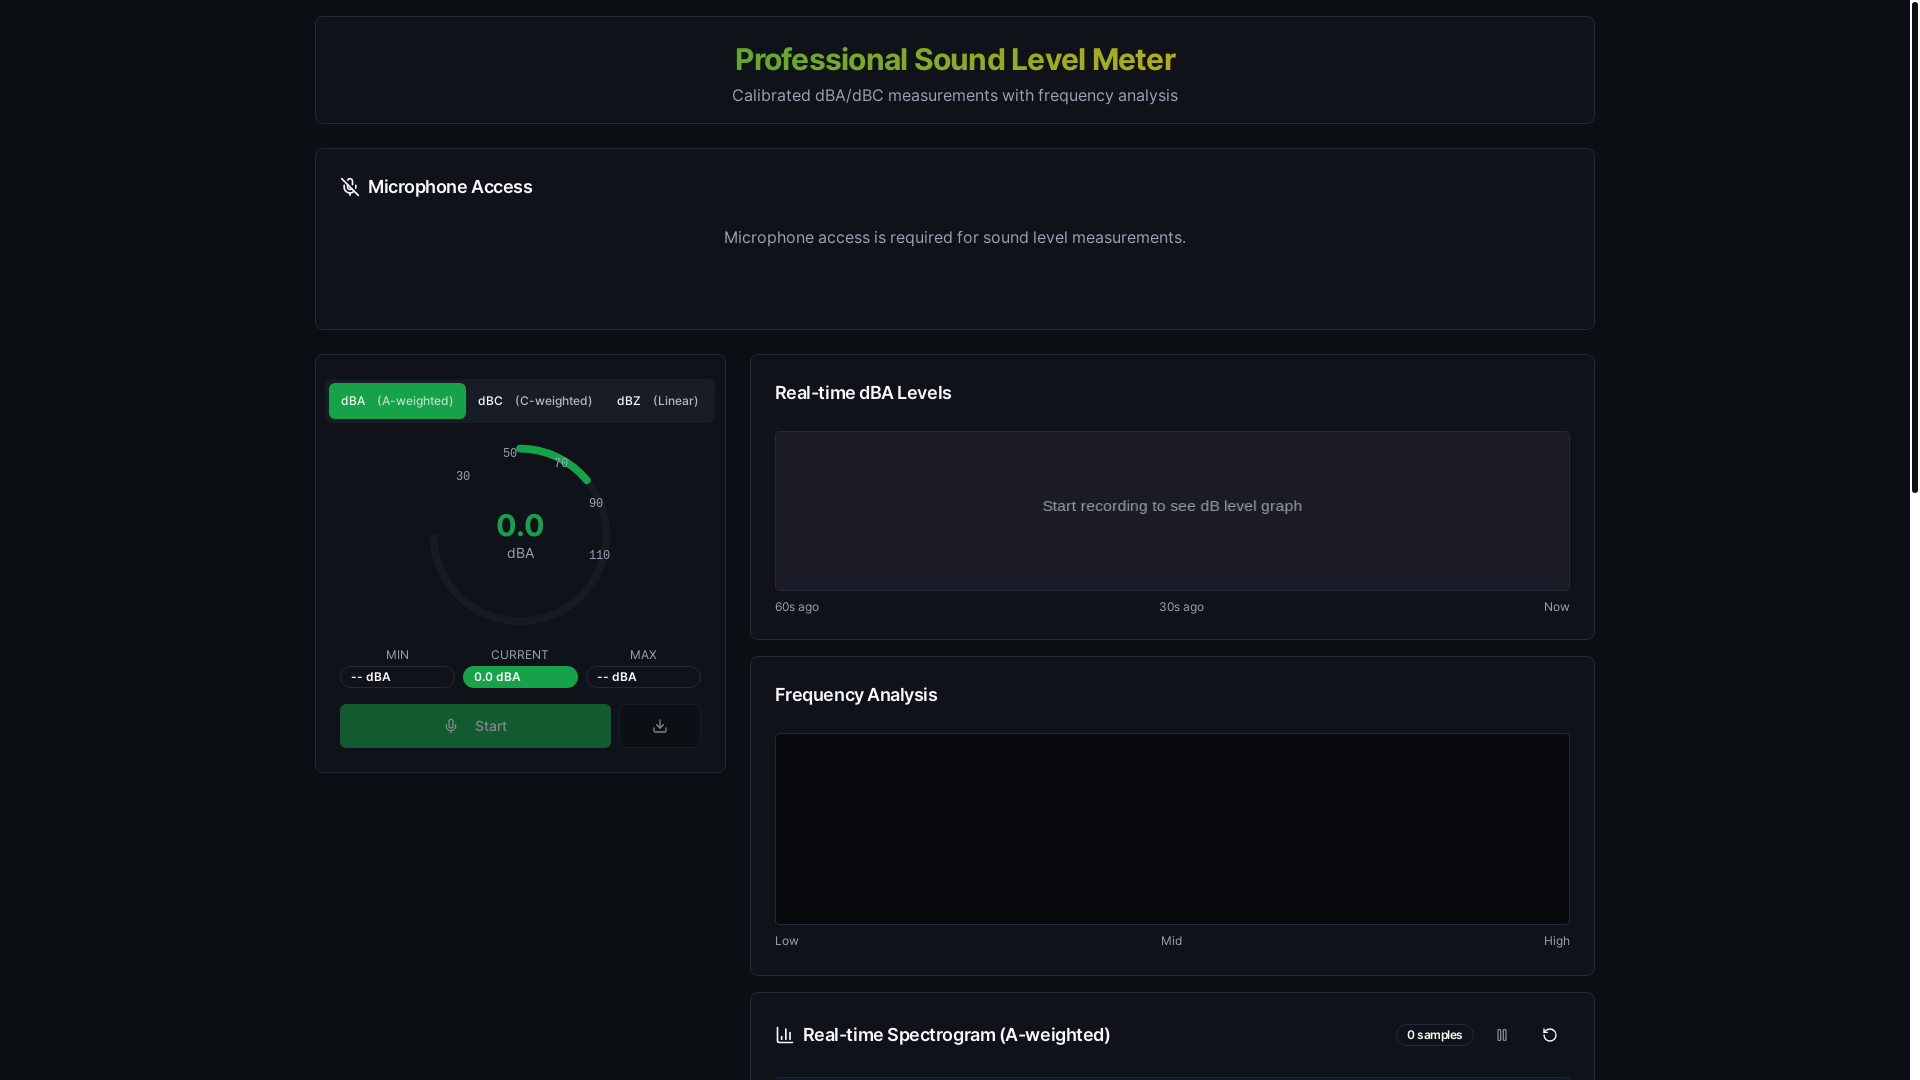
Task: Switch to dBZ Linear tab
Action: tap(658, 401)
